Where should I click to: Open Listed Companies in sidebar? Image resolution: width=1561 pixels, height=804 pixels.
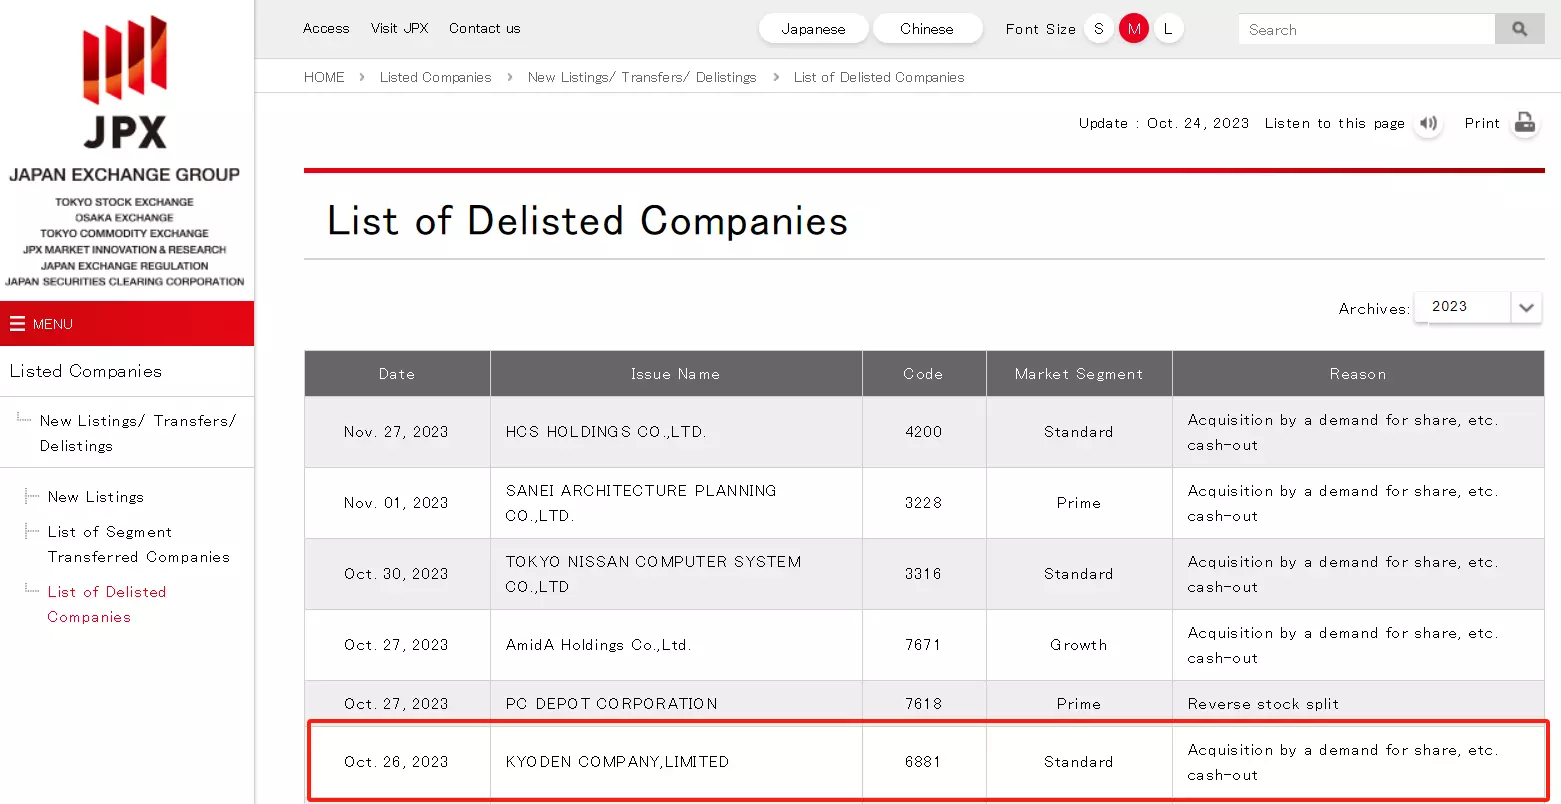point(86,371)
